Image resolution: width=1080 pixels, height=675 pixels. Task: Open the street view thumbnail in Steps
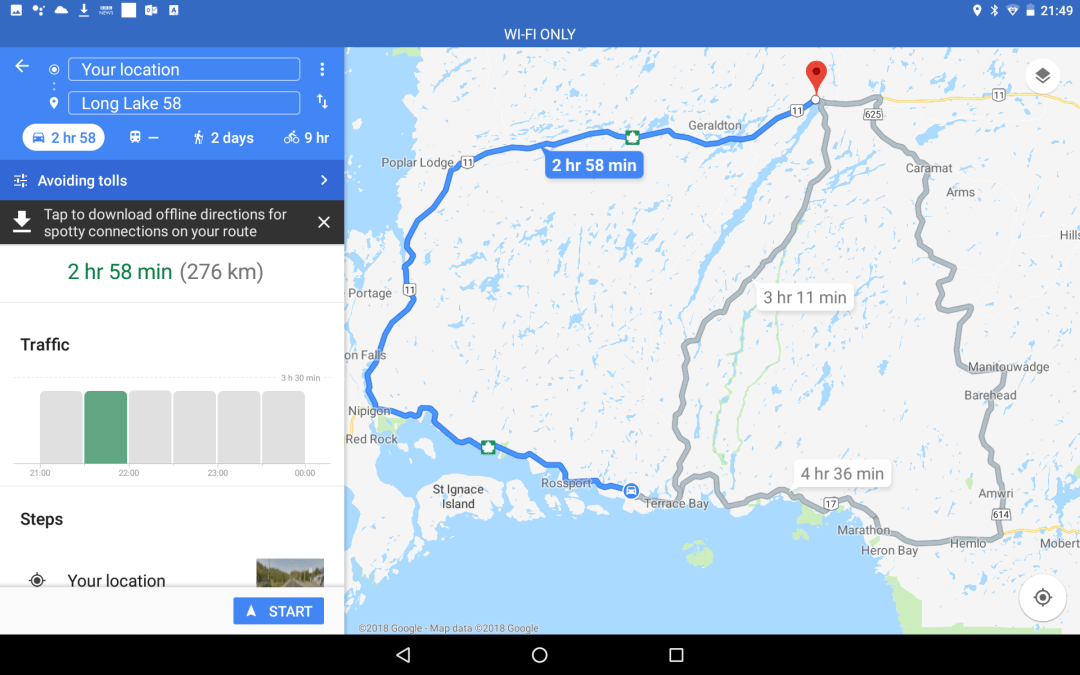point(290,572)
